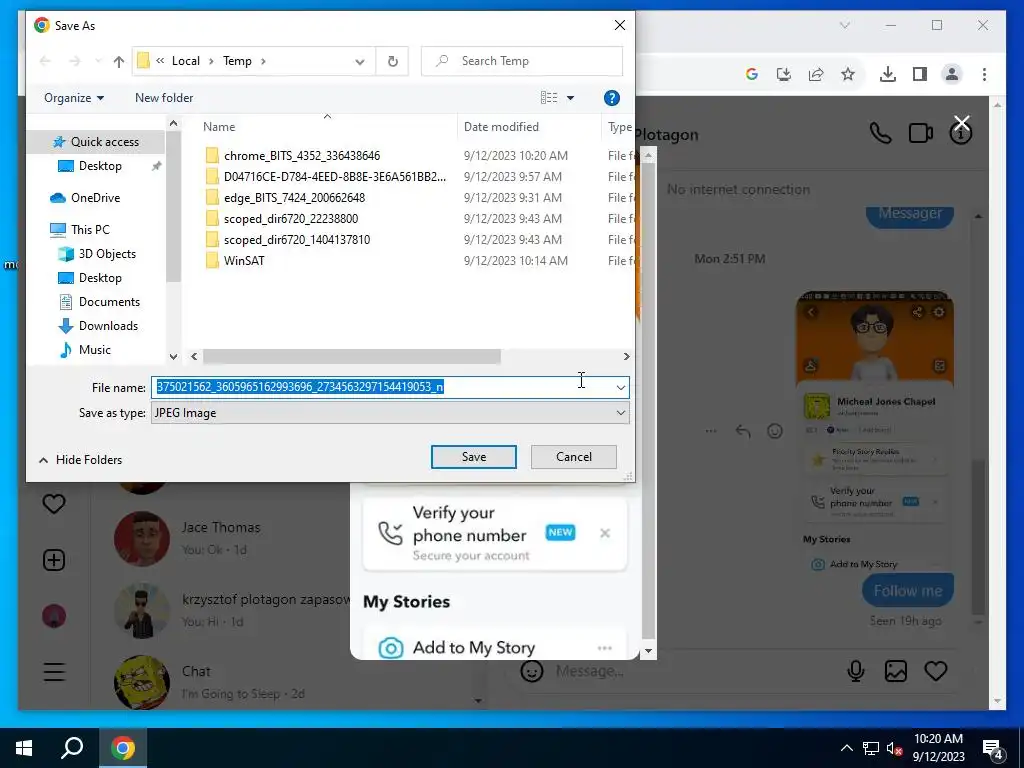Select the D04716CE-D784-4EED folder
Image resolution: width=1024 pixels, height=768 pixels.
335,176
